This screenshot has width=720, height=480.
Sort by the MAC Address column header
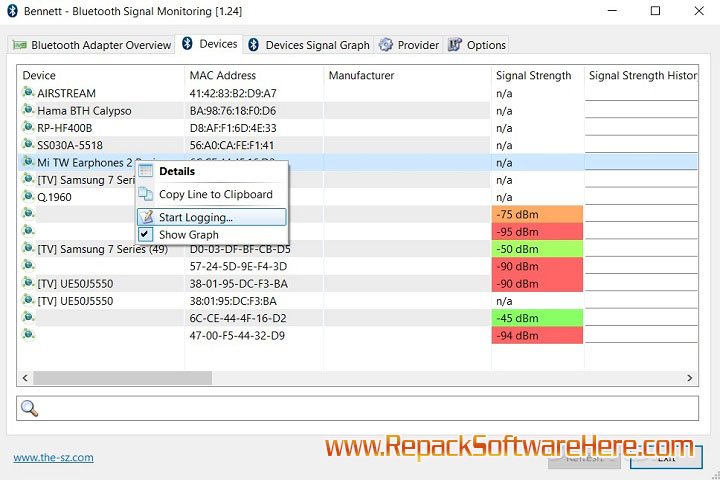click(x=254, y=75)
